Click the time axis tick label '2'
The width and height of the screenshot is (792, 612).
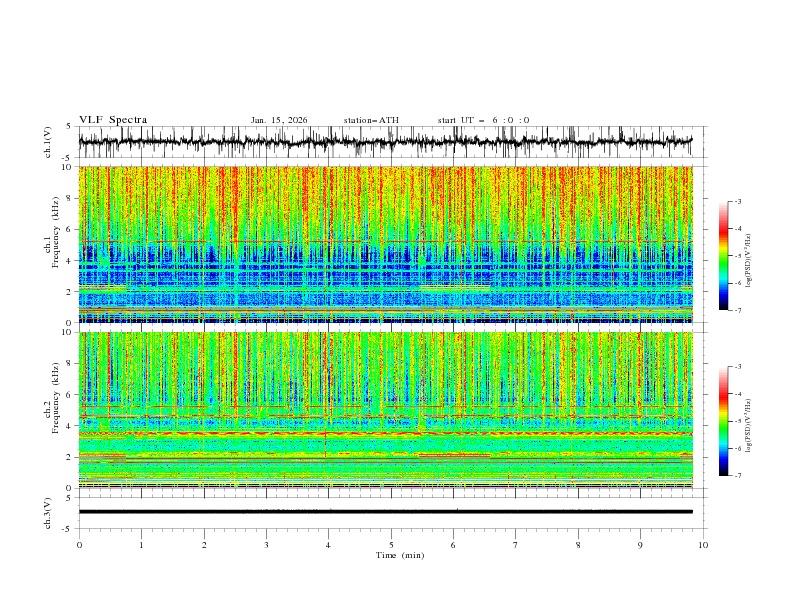point(204,545)
